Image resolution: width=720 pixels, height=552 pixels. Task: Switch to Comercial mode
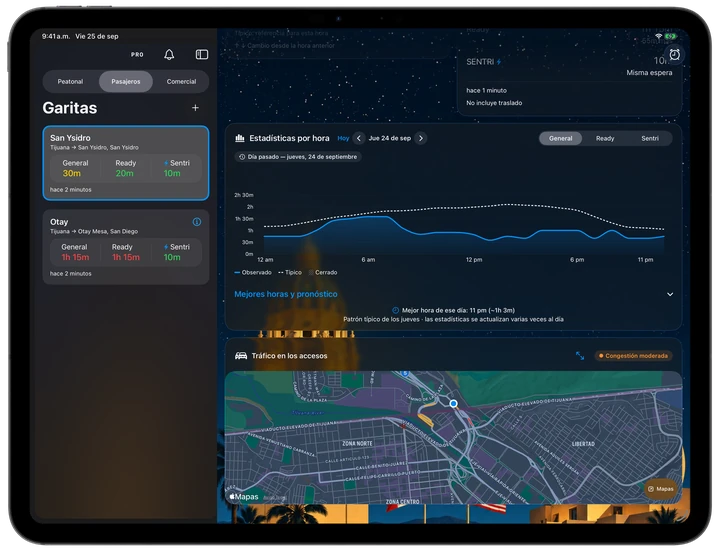point(181,82)
